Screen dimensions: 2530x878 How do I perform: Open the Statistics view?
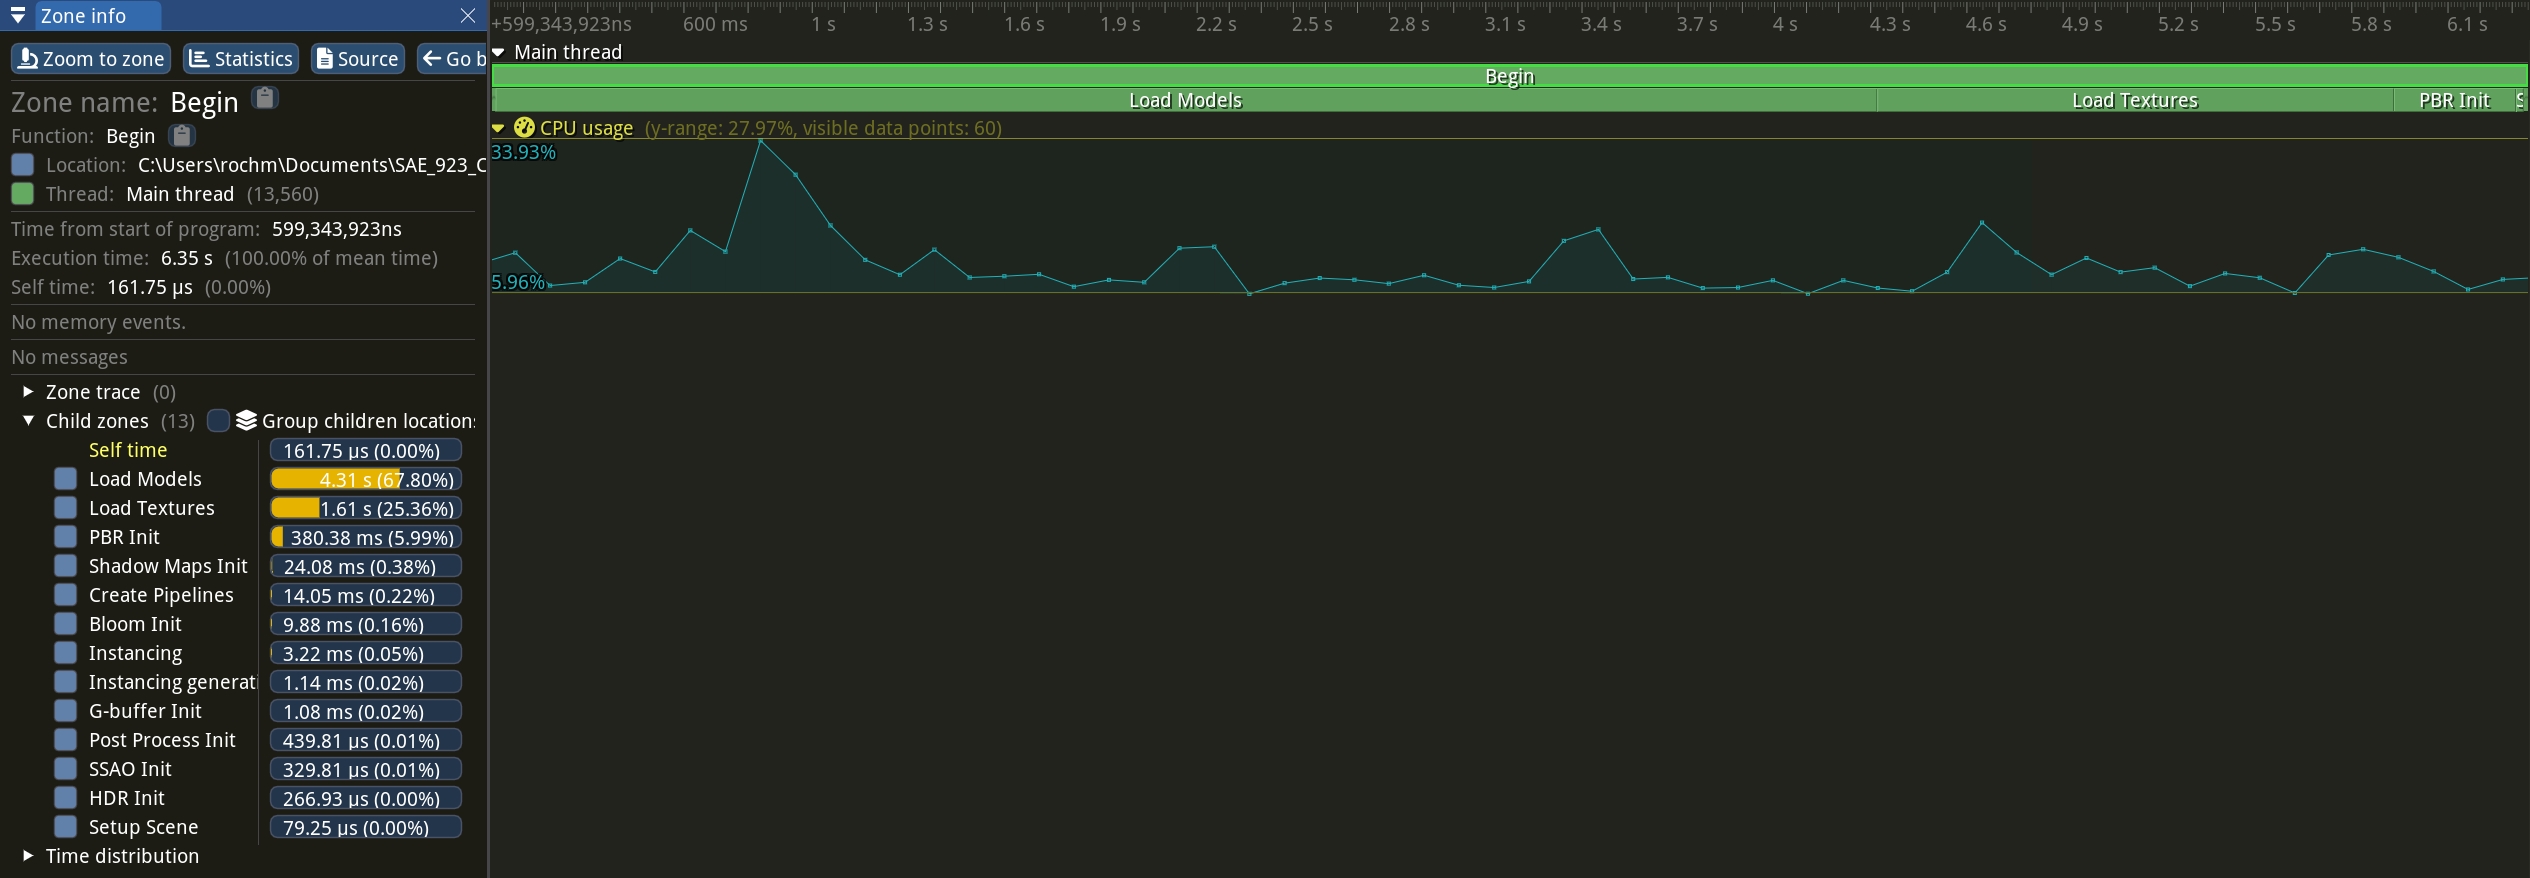[241, 59]
